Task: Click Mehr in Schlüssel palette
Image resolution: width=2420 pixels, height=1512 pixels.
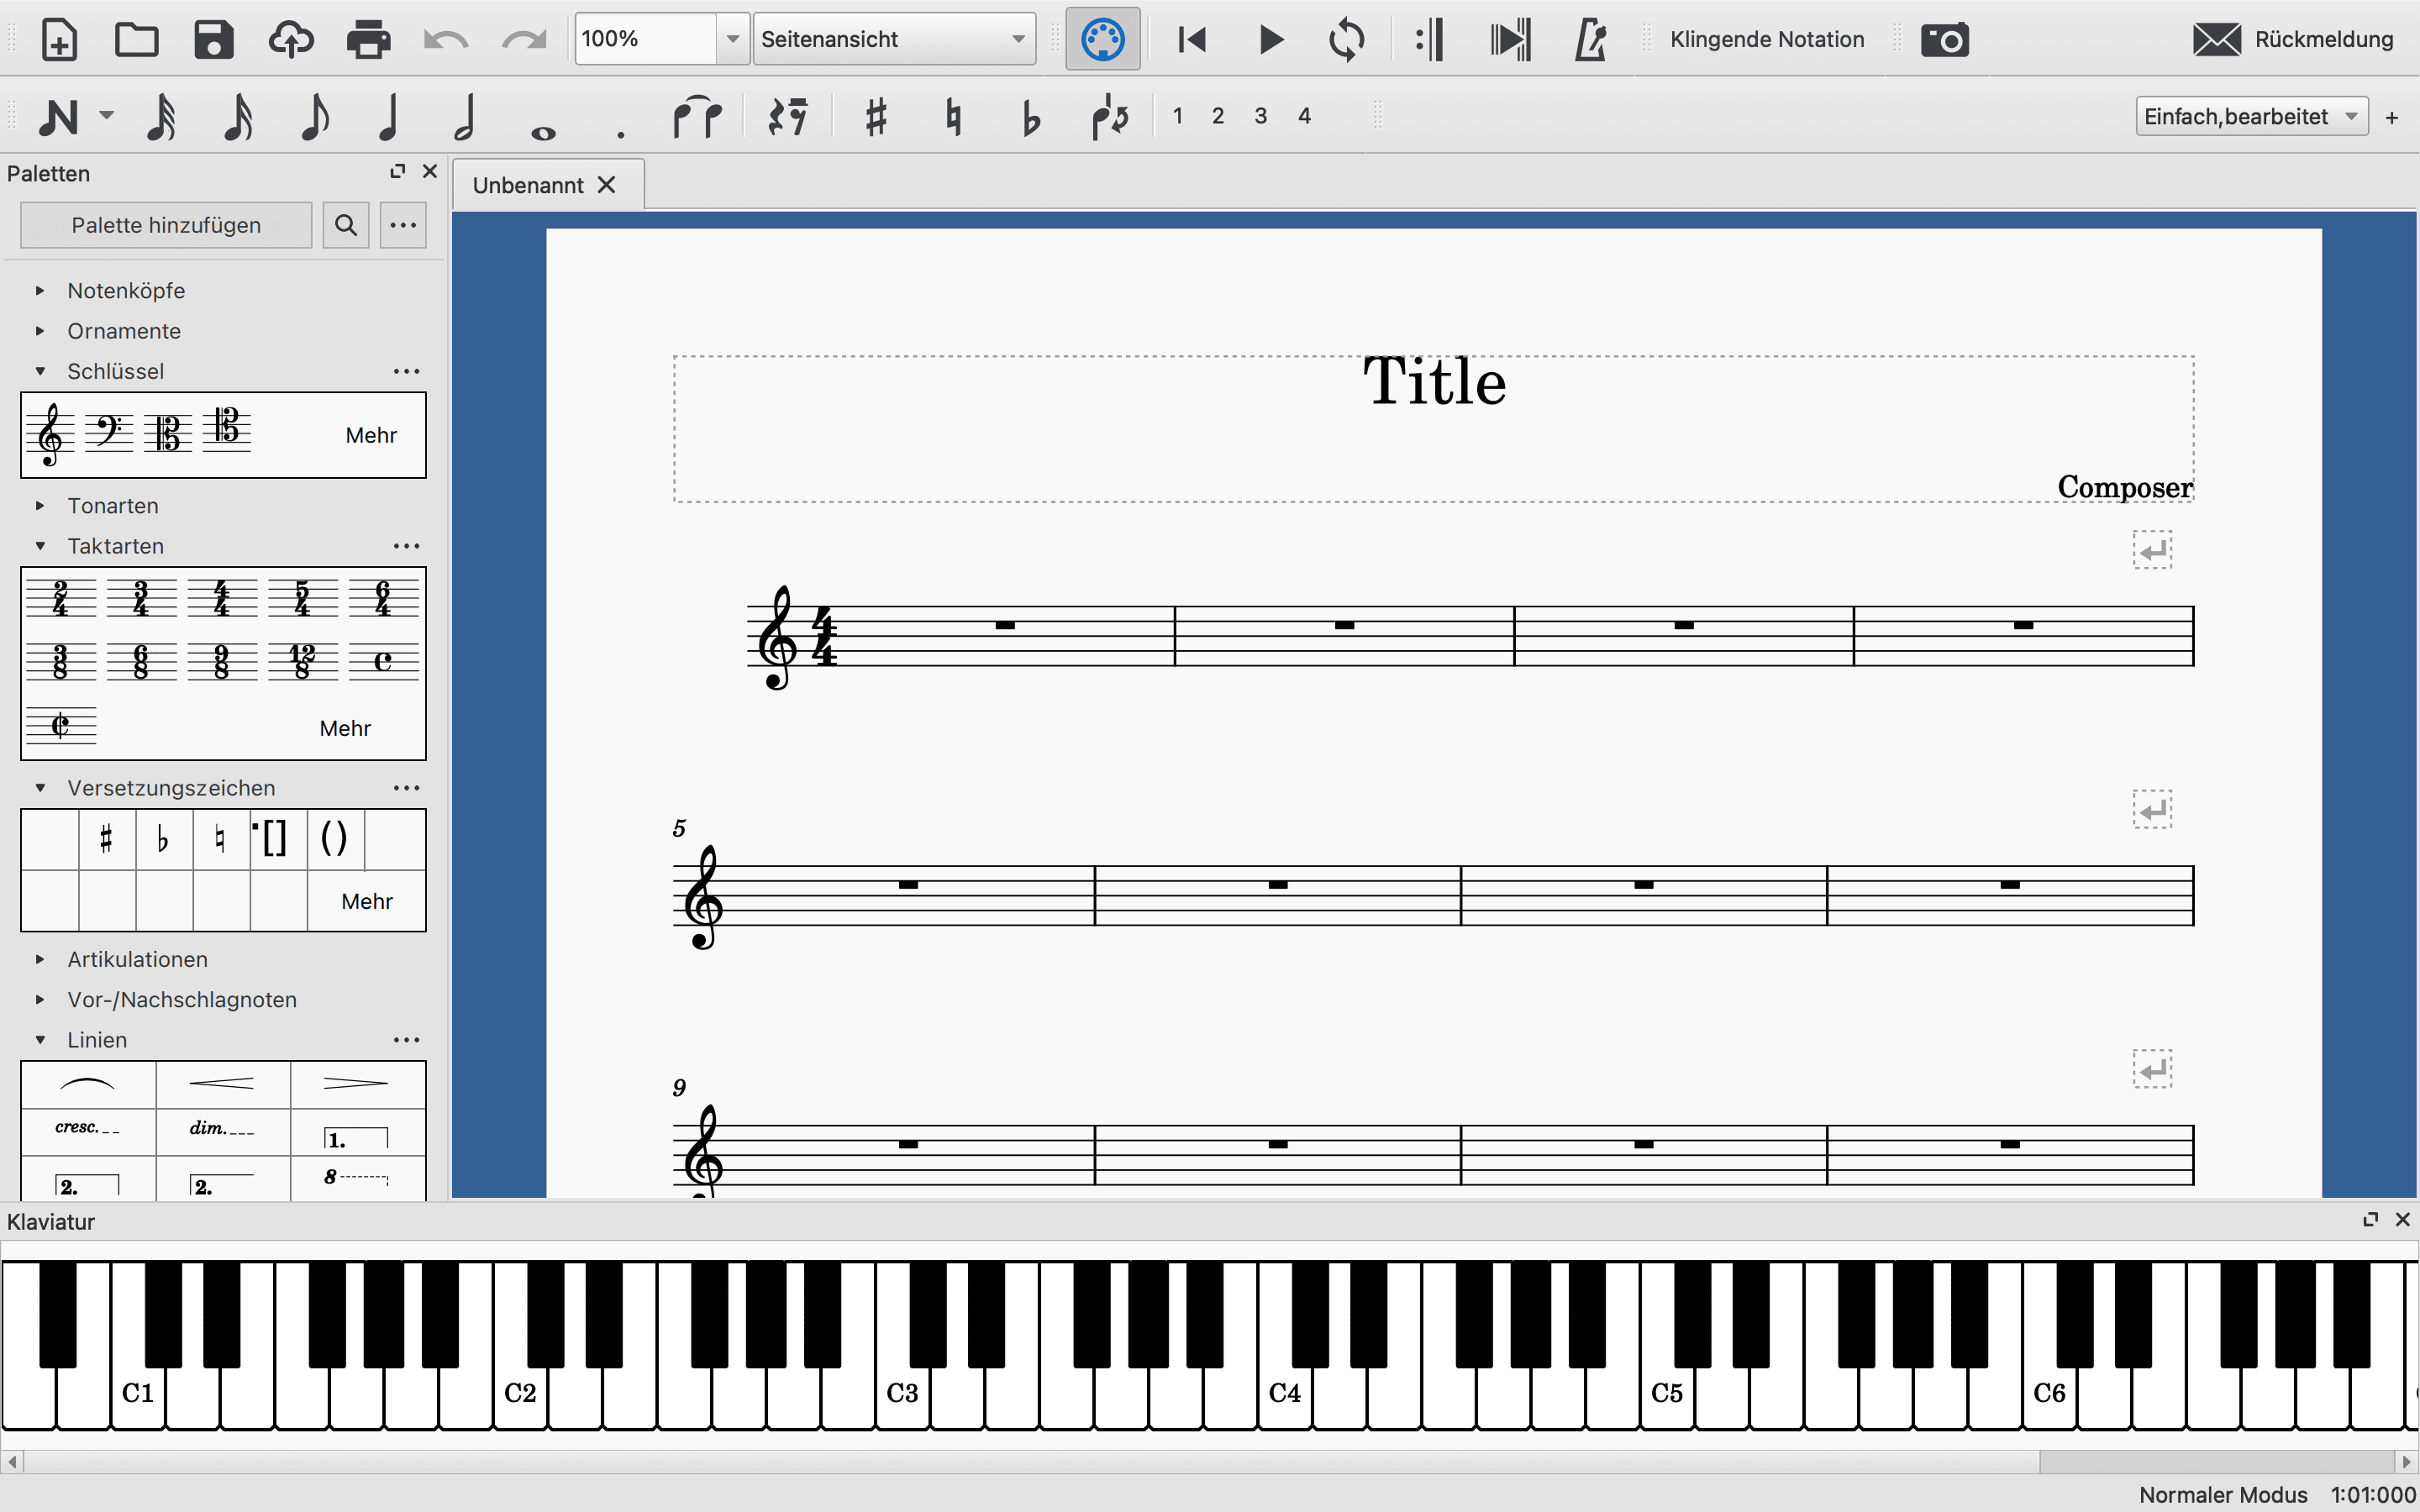Action: (x=371, y=435)
